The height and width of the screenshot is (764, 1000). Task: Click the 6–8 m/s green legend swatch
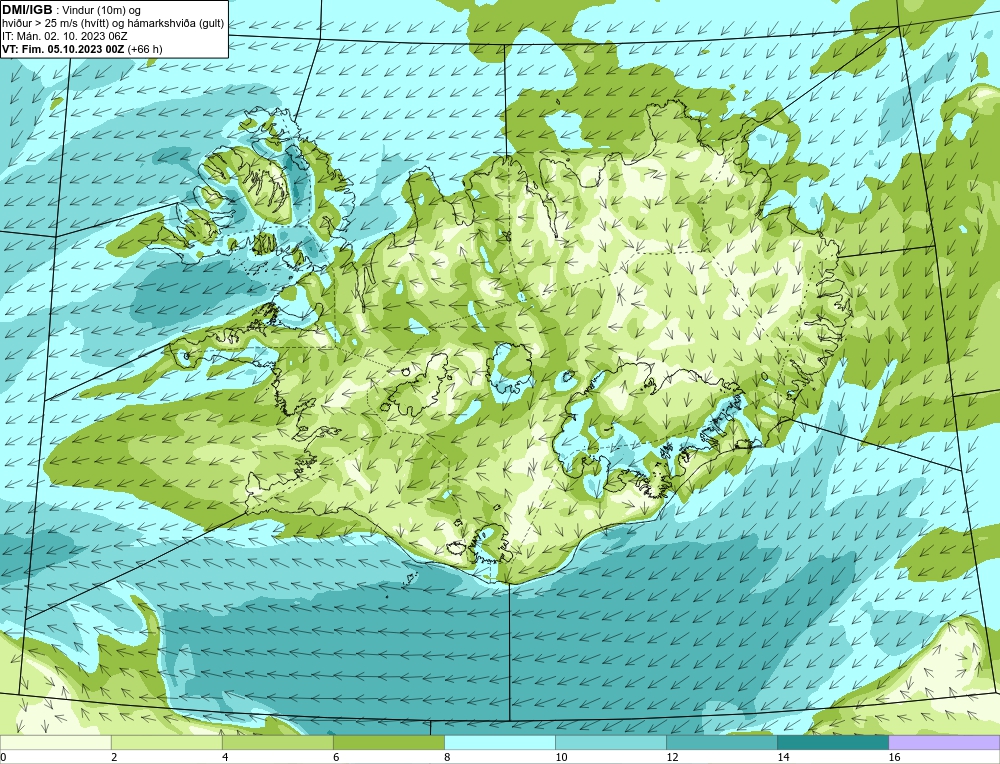[x=388, y=742]
